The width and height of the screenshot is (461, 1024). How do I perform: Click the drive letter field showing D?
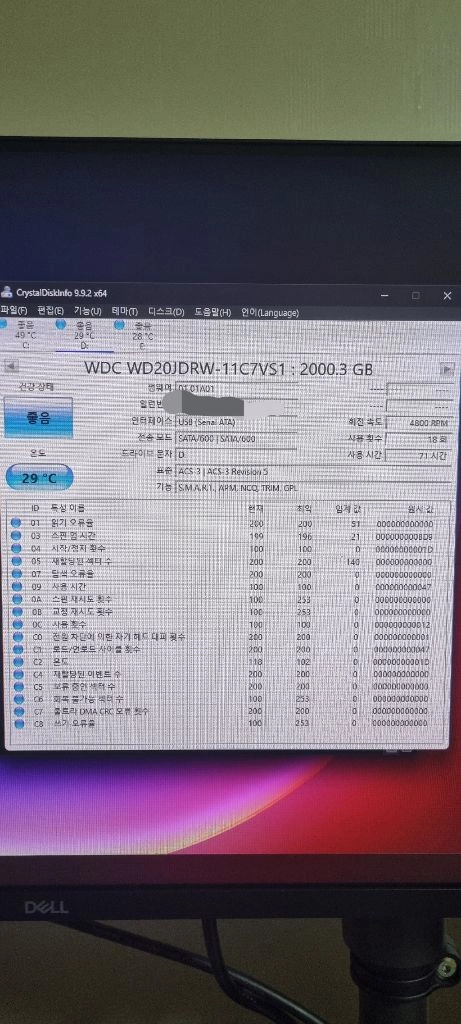click(237, 454)
